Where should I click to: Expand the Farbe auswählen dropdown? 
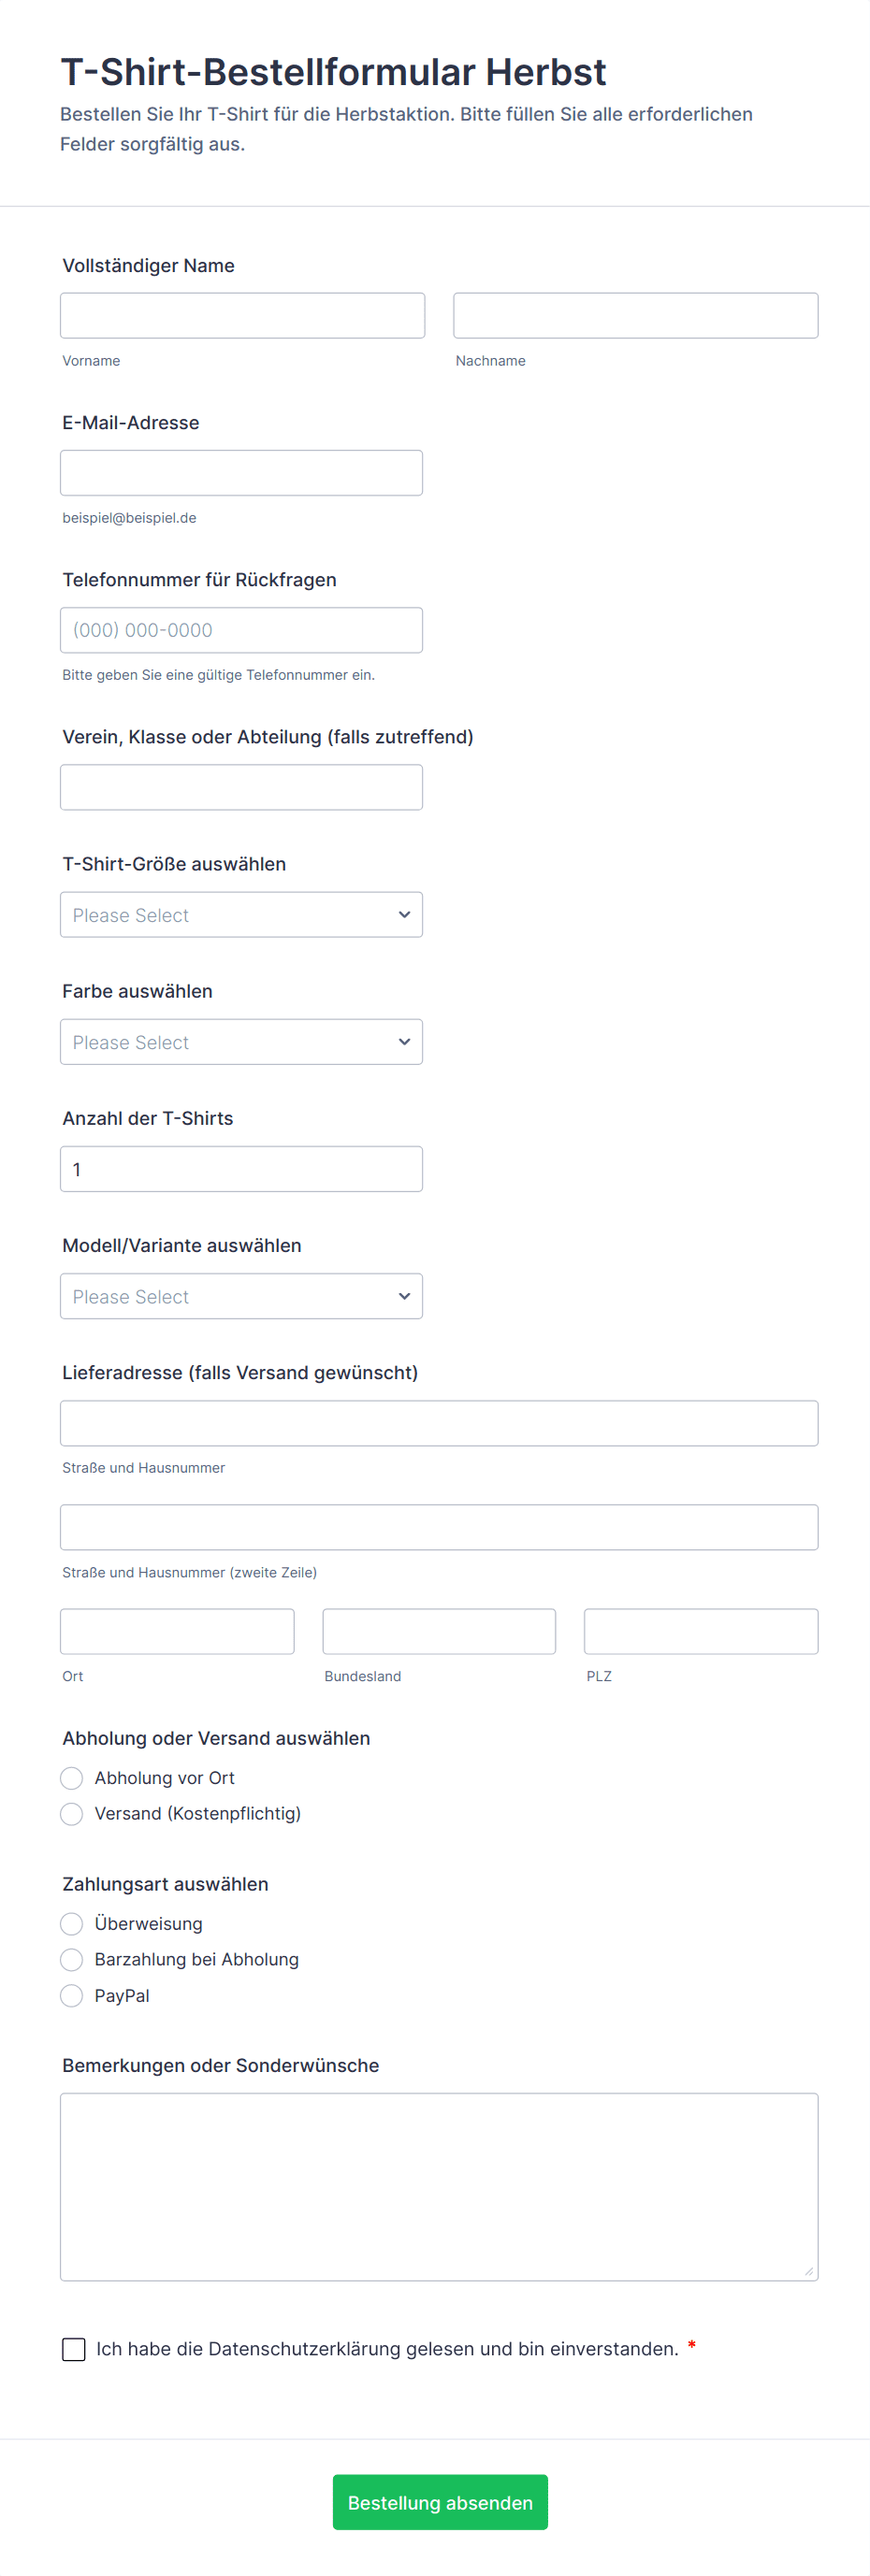pos(241,1042)
